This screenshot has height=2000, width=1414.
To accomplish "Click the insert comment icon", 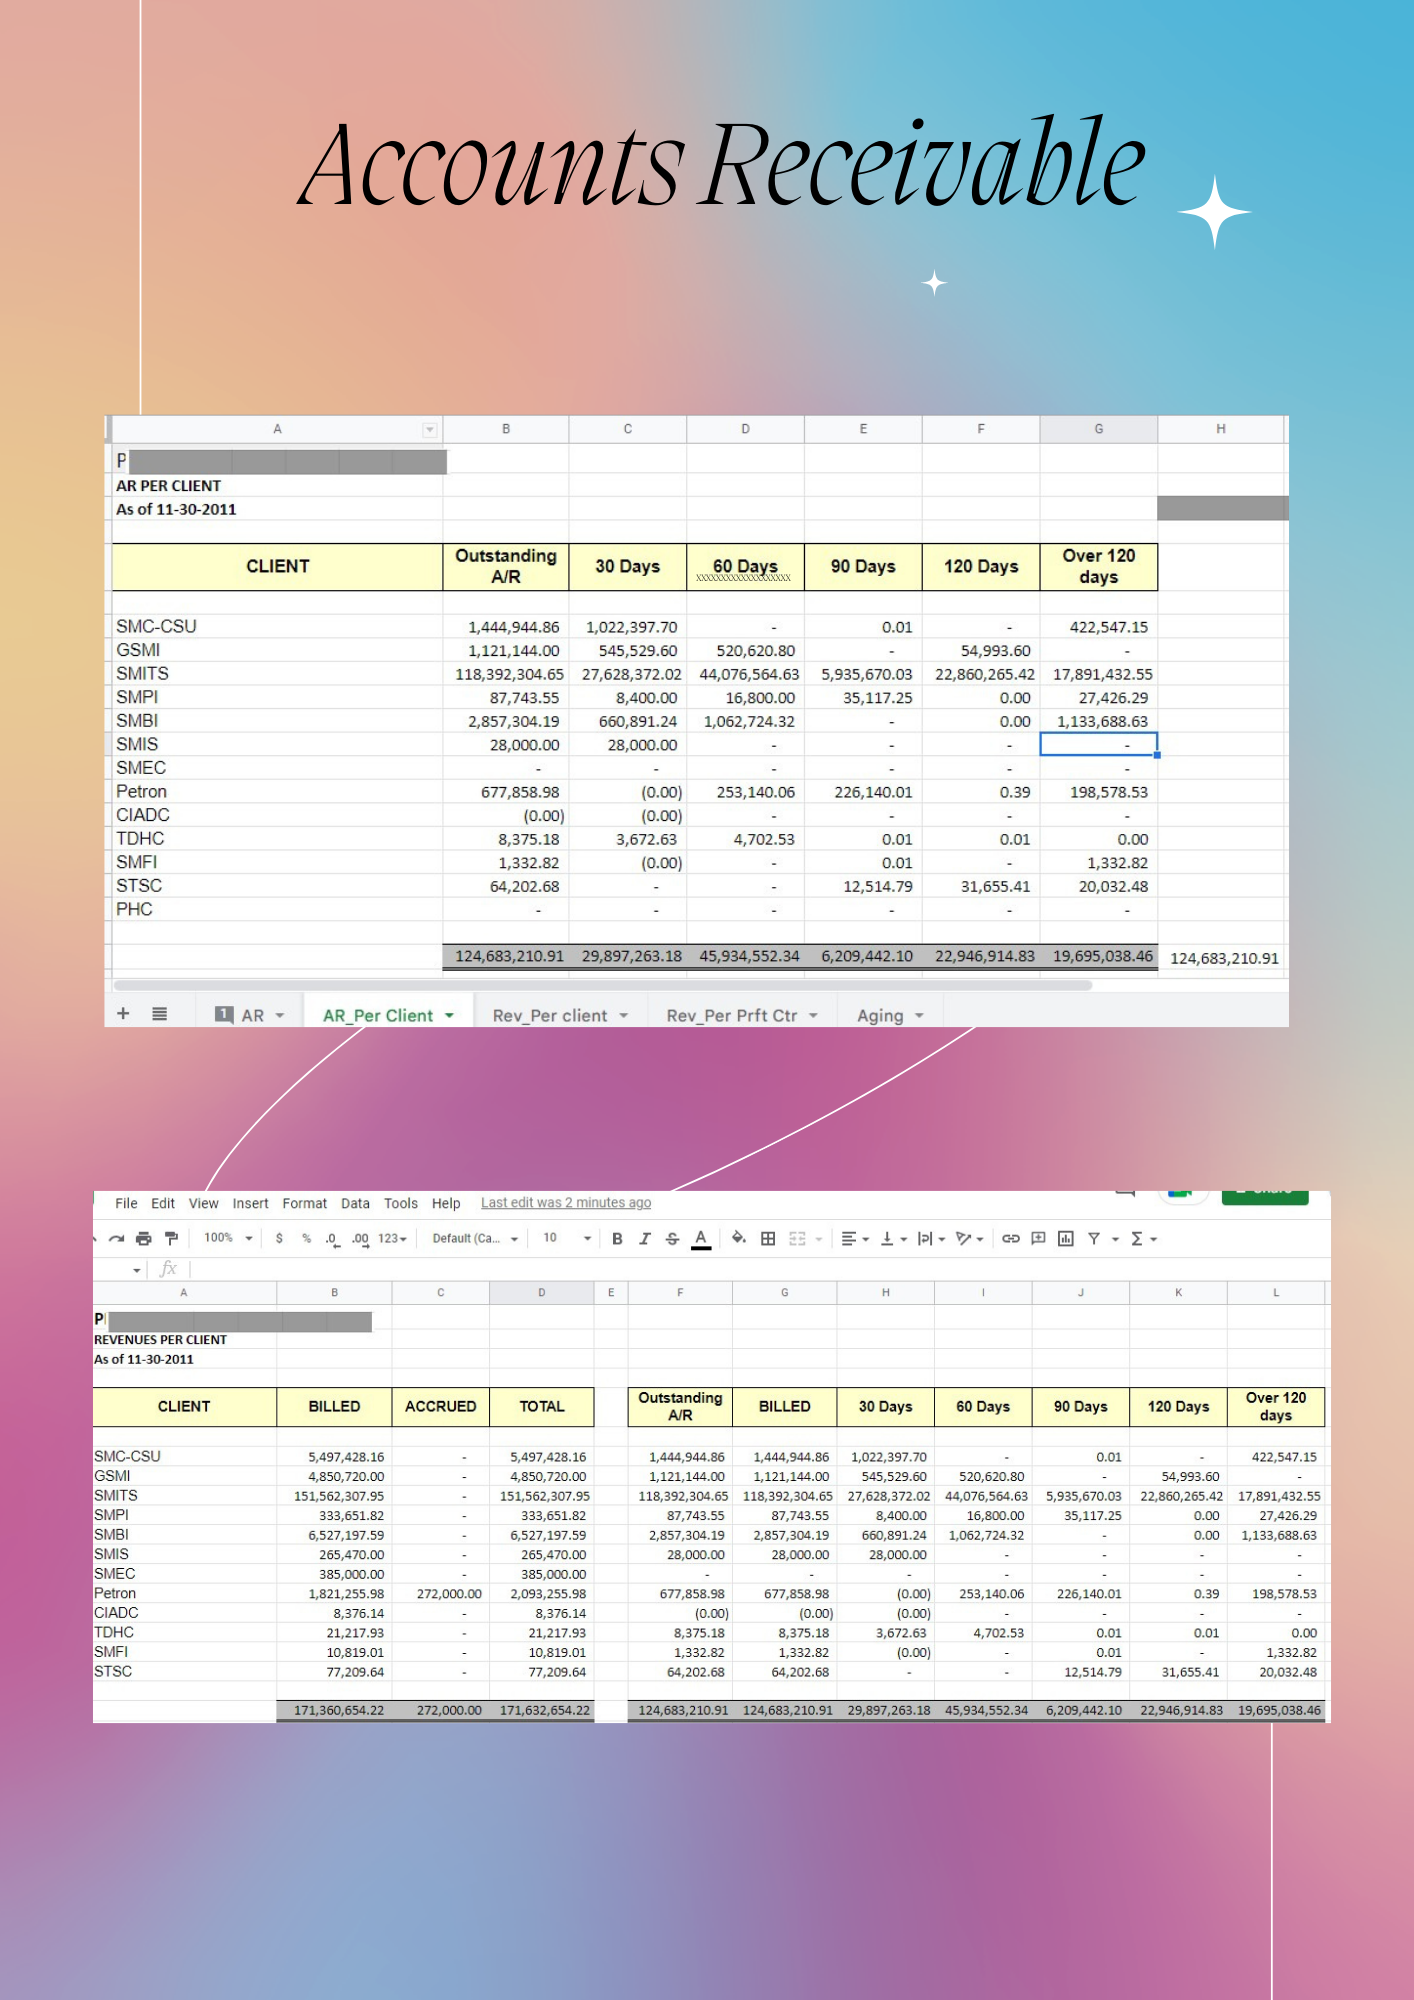I will coord(1038,1239).
